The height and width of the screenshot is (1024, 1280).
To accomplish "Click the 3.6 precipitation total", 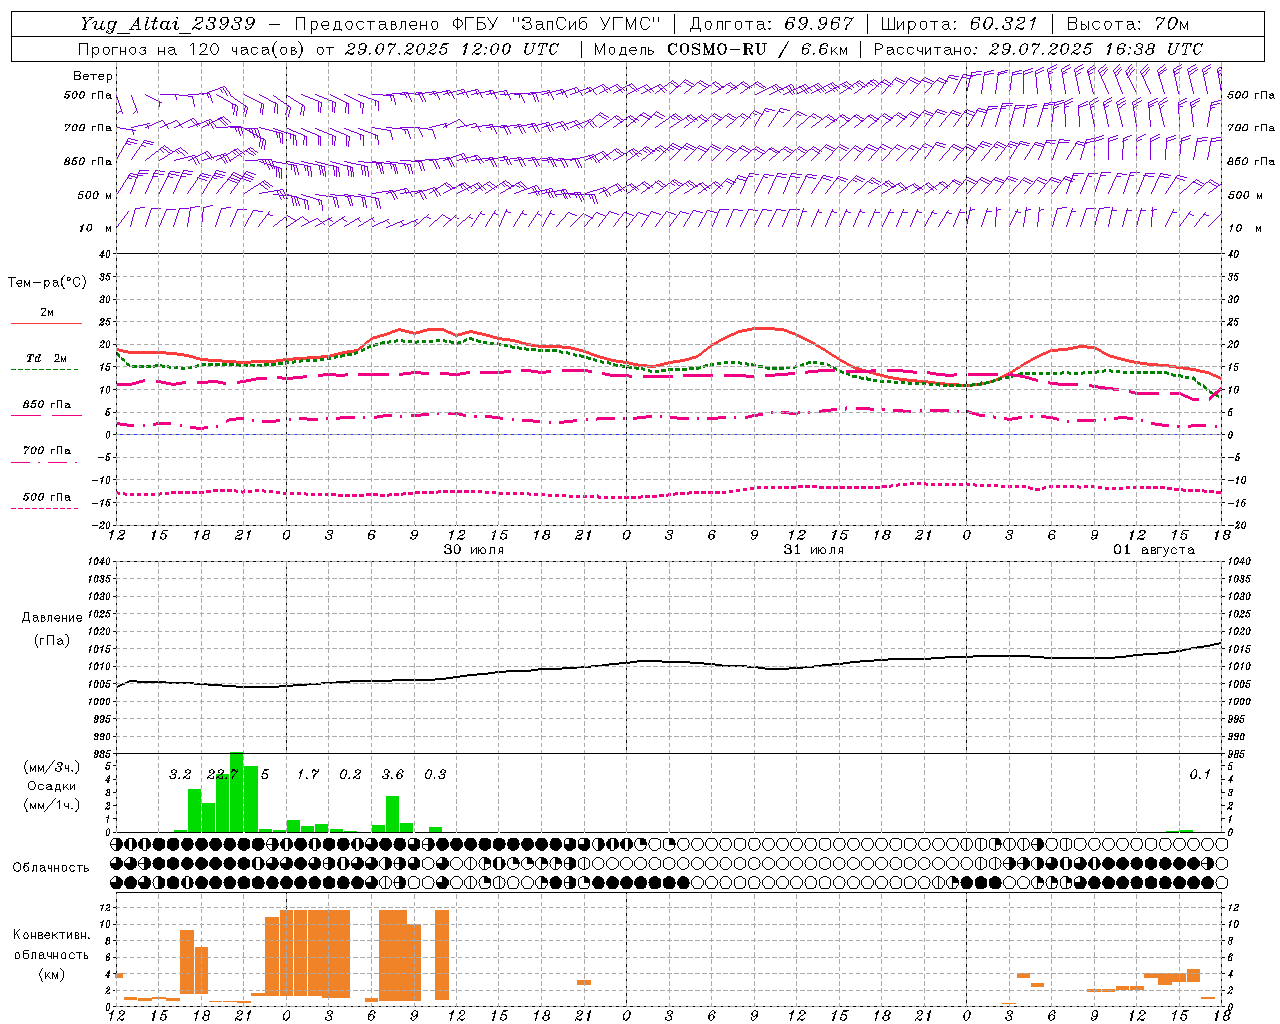I will [x=393, y=775].
